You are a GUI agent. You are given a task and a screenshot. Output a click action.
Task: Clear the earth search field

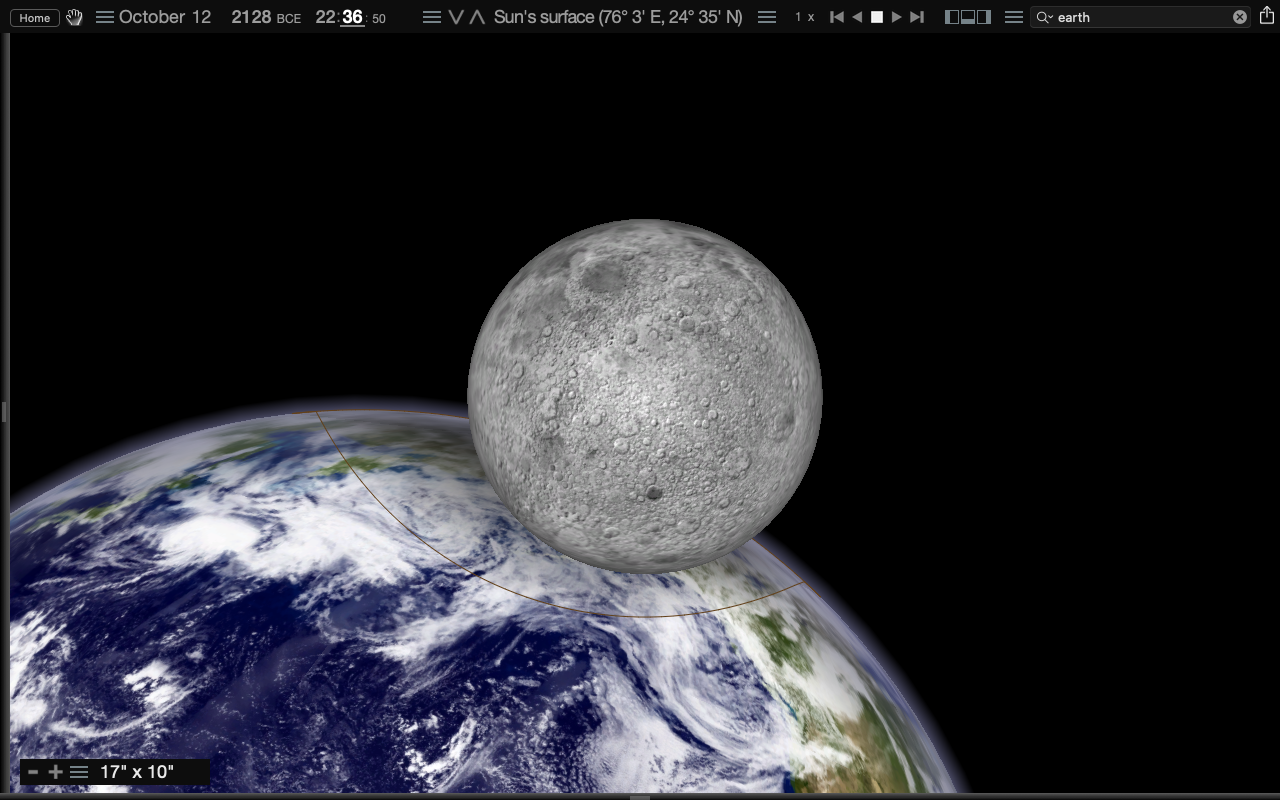click(x=1240, y=17)
